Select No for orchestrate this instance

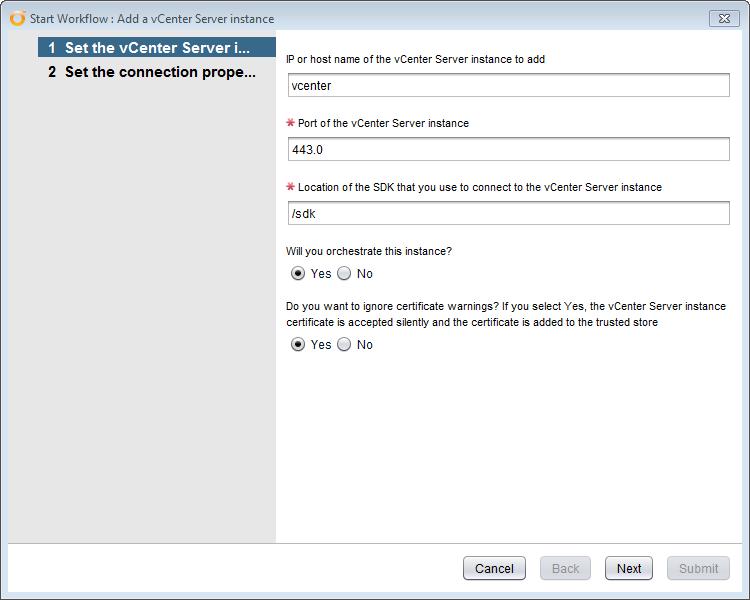(x=344, y=274)
